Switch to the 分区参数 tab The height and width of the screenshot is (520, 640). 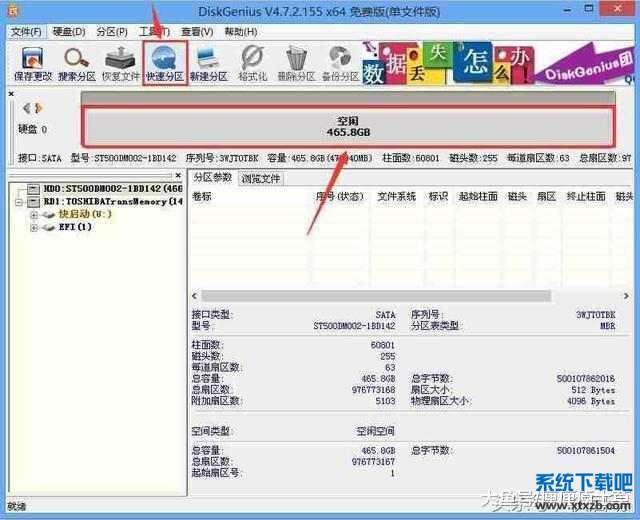[x=212, y=178]
